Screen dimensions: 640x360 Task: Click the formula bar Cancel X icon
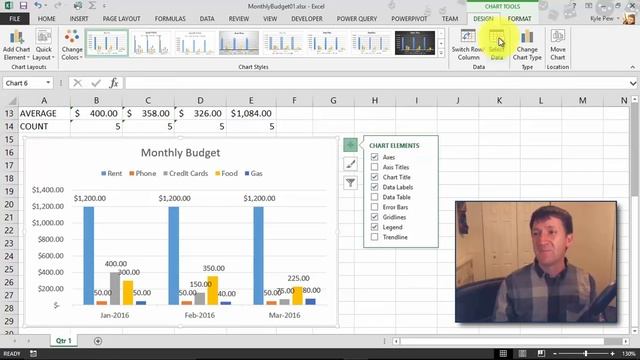78,83
